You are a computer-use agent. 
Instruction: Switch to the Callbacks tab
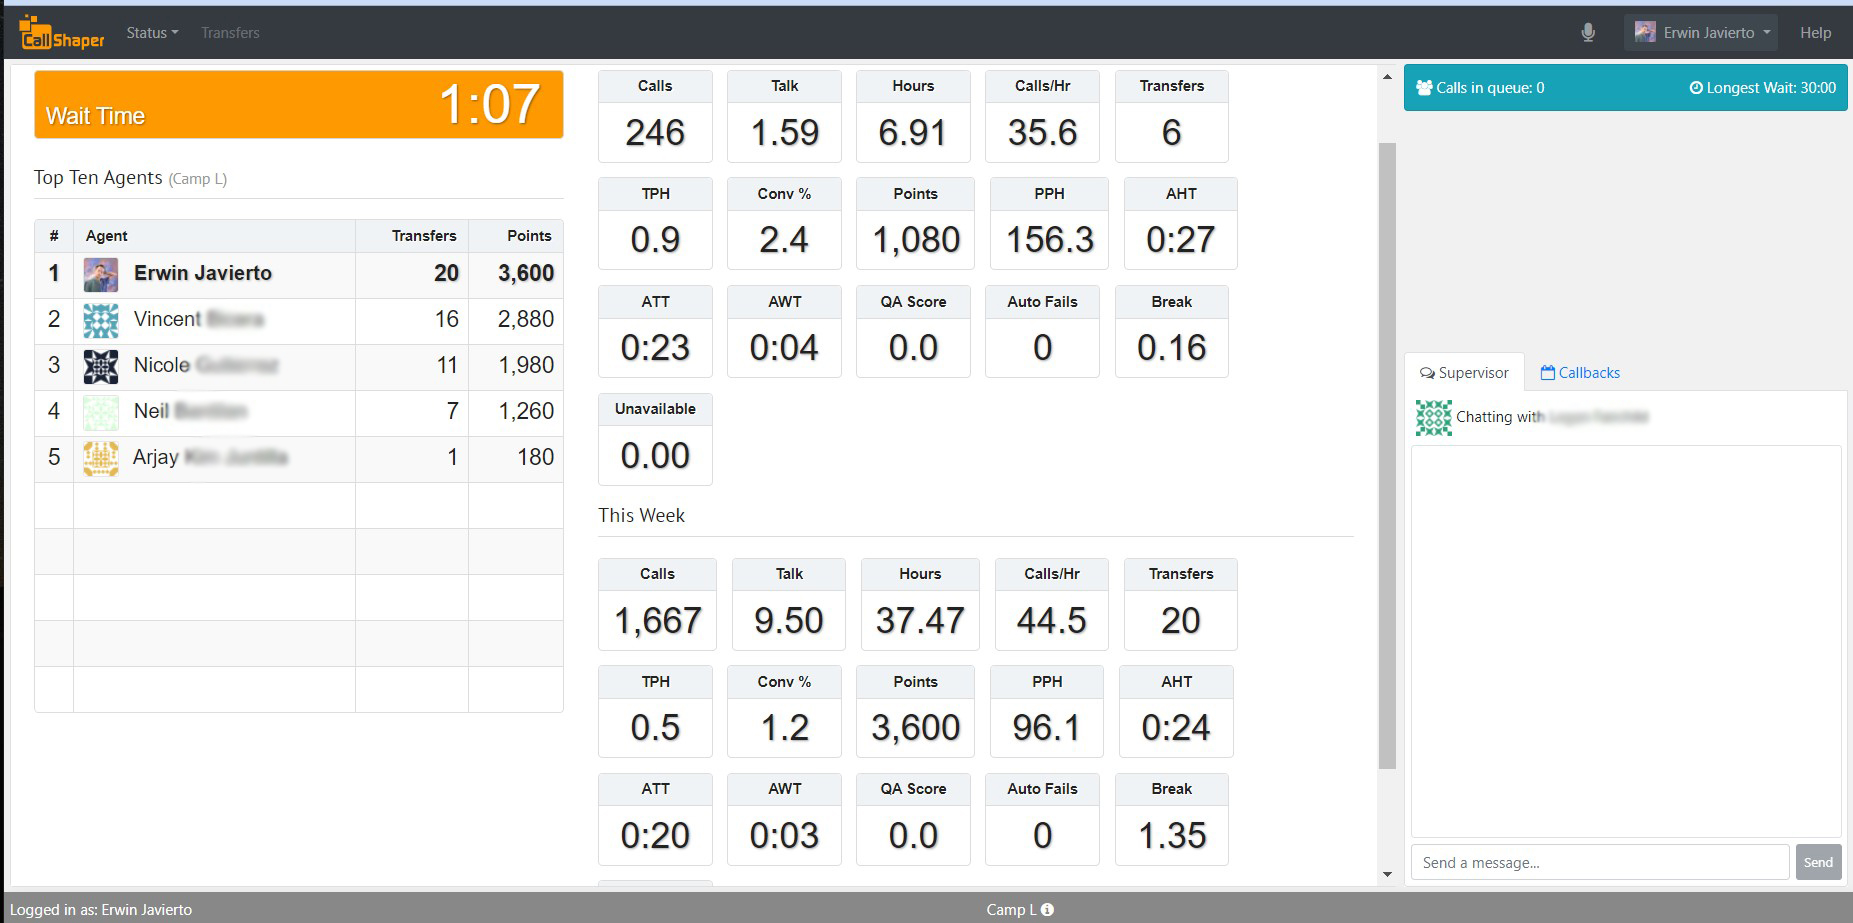(1580, 373)
